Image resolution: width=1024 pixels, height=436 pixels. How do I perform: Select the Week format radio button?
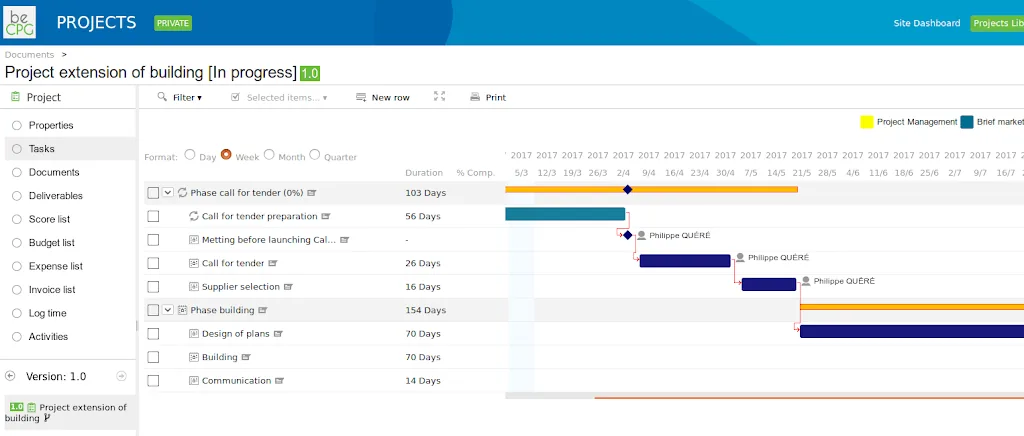click(227, 155)
